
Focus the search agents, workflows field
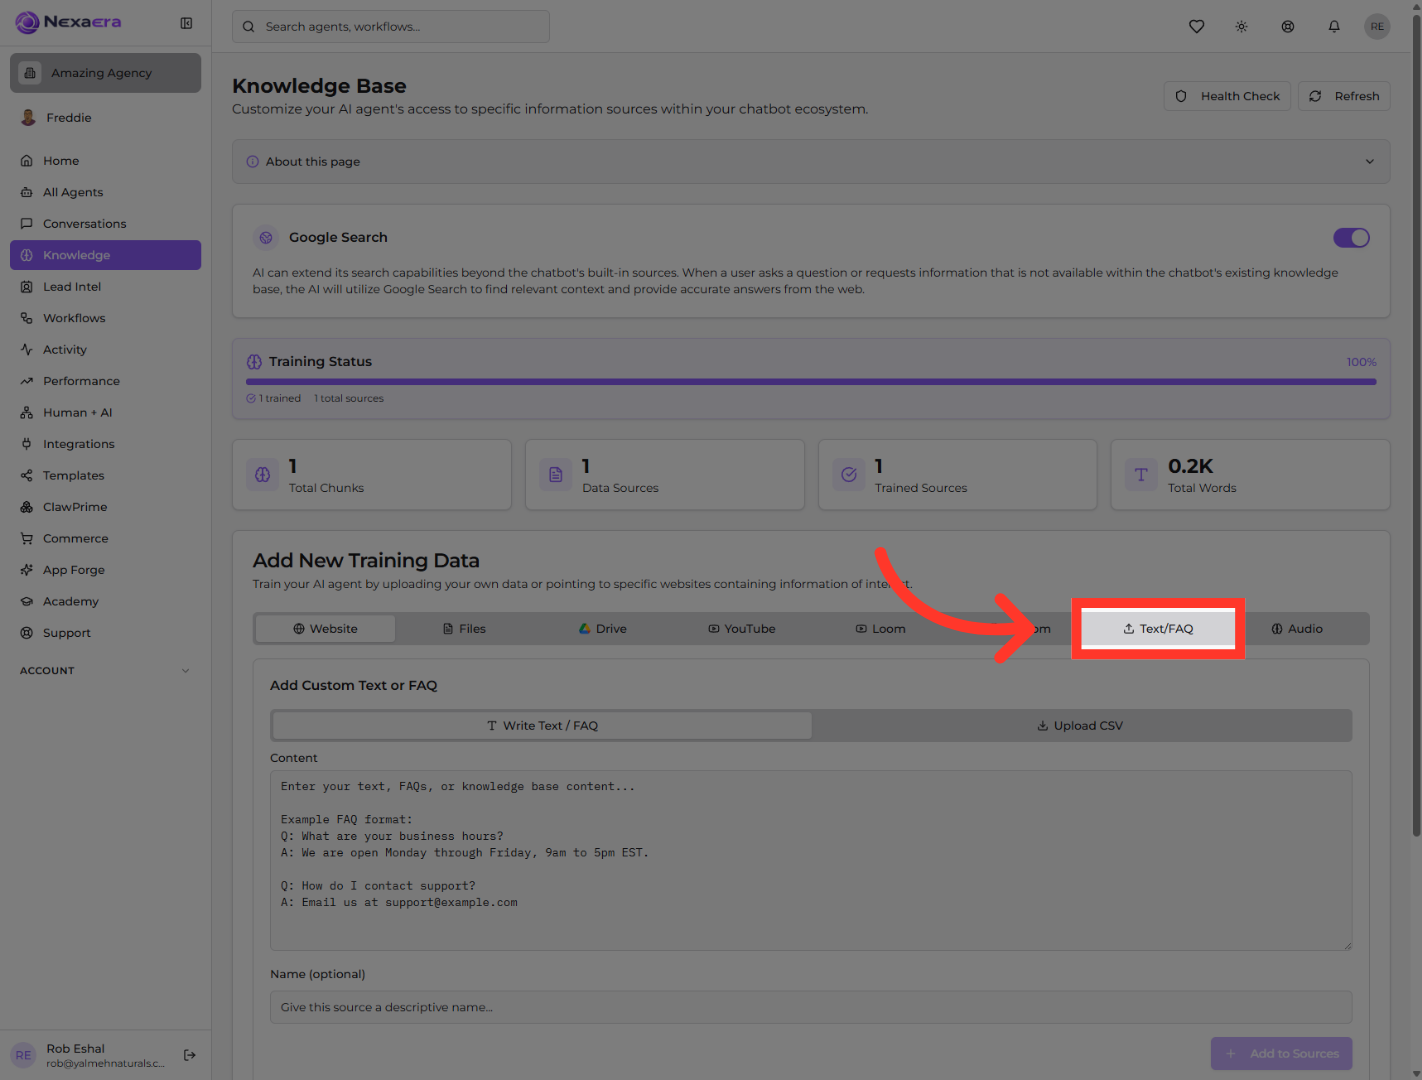click(x=391, y=27)
